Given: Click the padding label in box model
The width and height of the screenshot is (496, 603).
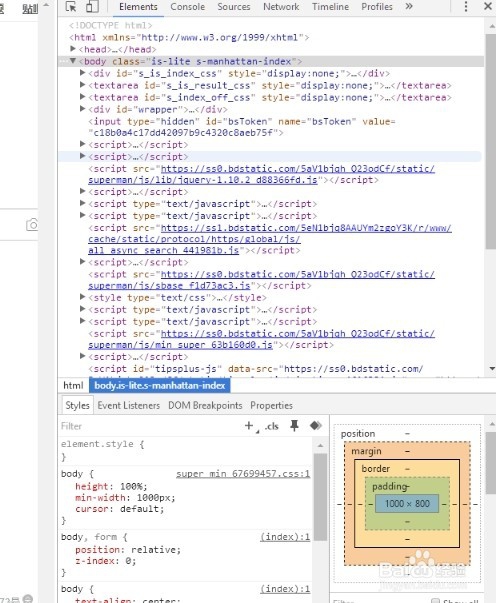Looking at the screenshot, I should click(x=389, y=486).
